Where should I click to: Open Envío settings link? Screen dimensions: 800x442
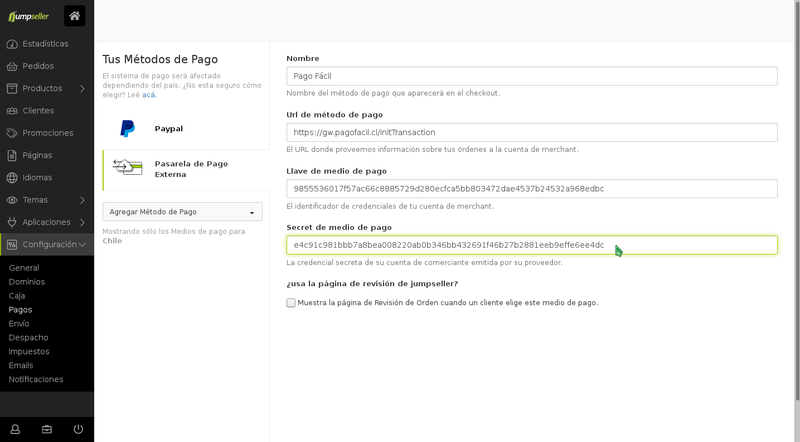(19, 324)
